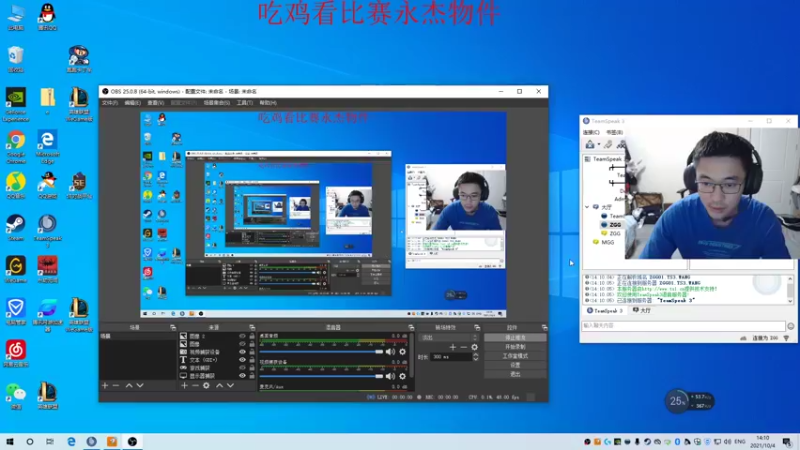Switch to 大厅 chat tab in TeamSpeak
The height and width of the screenshot is (450, 800).
642,310
